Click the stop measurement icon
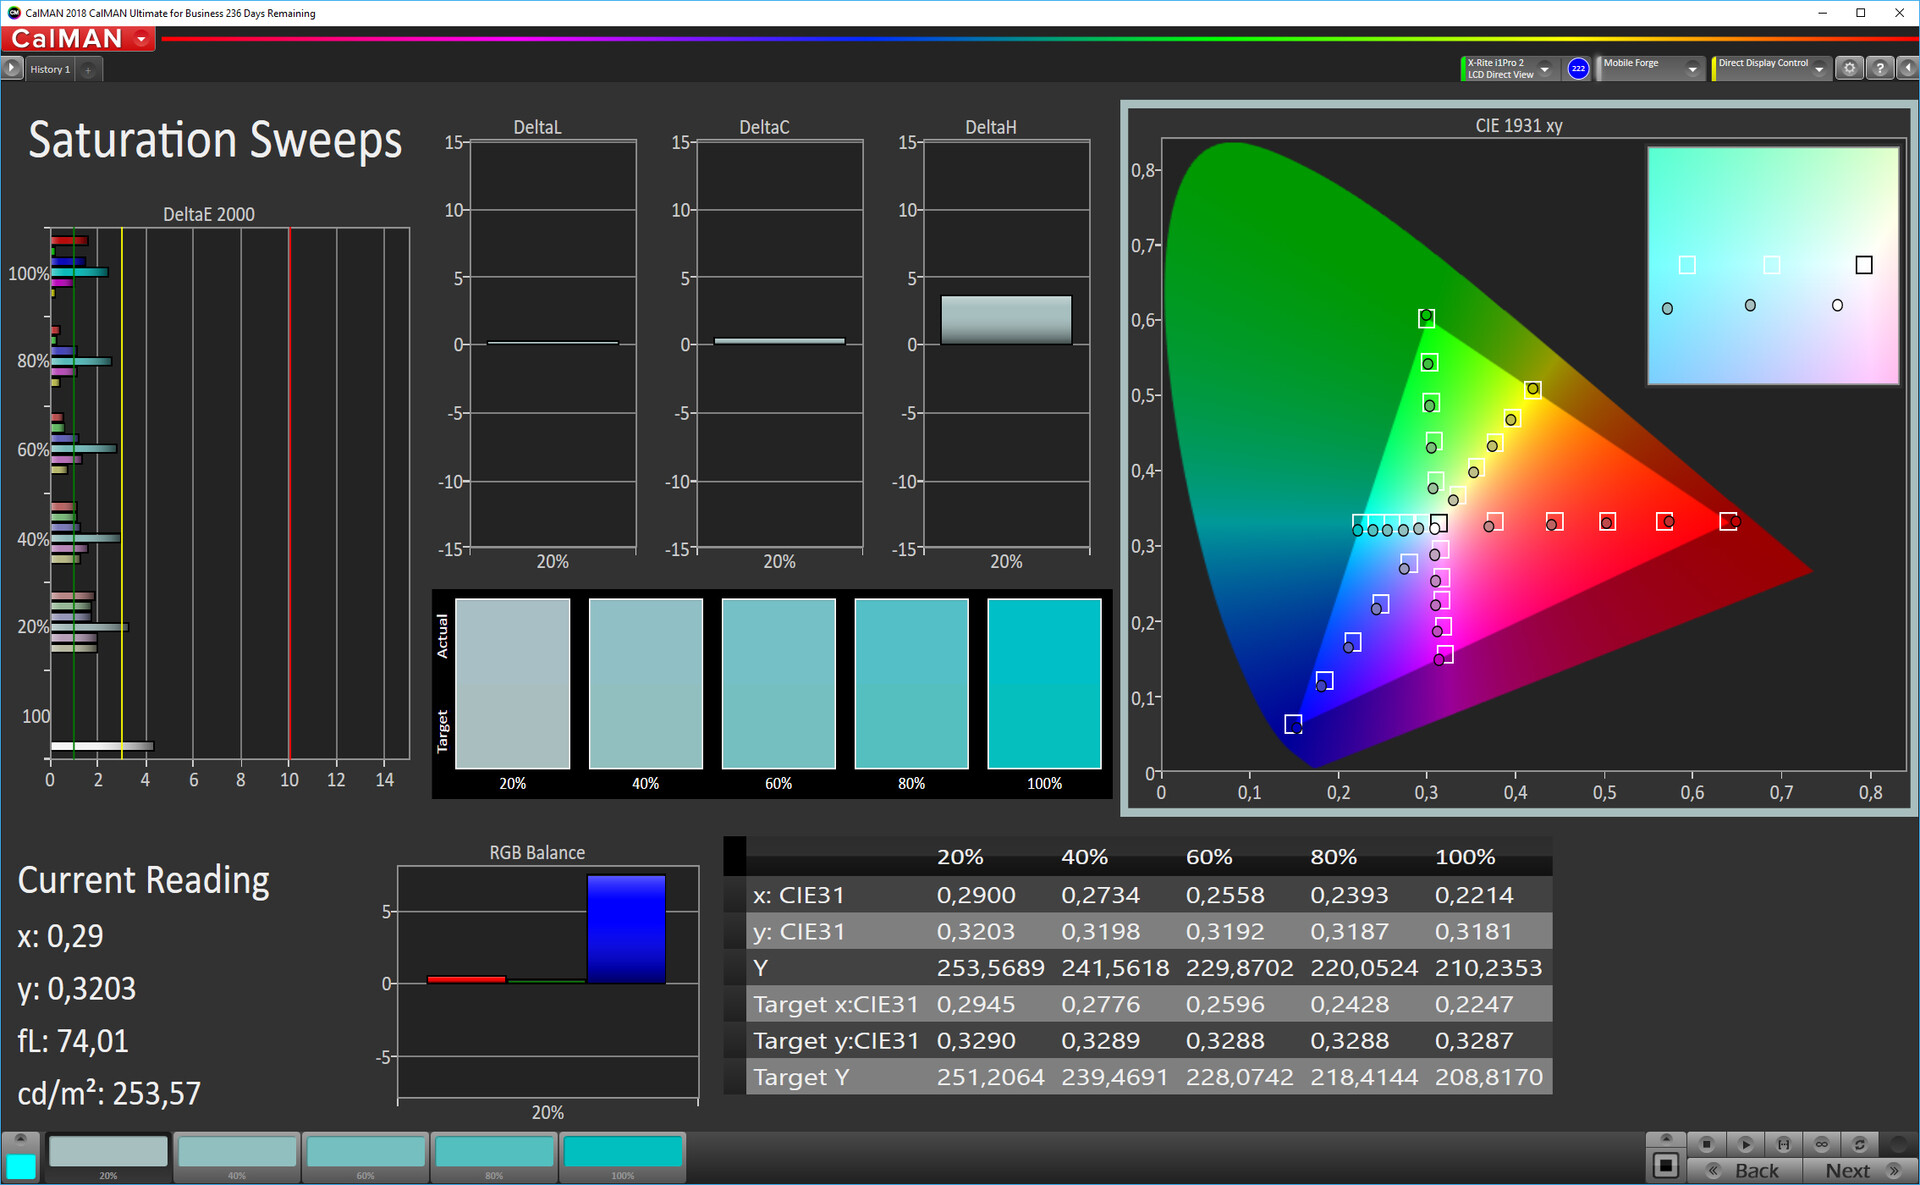The width and height of the screenshot is (1920, 1185). coord(1707,1144)
